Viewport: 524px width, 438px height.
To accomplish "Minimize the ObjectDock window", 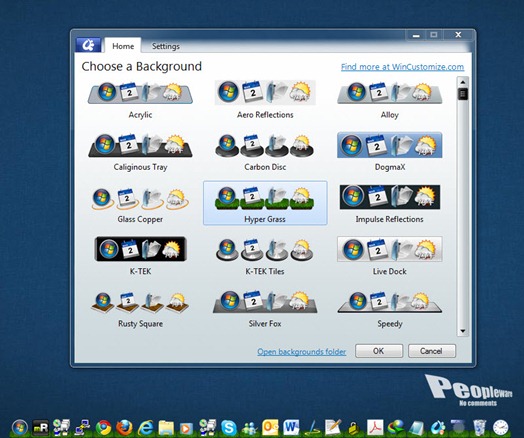I will (416, 35).
